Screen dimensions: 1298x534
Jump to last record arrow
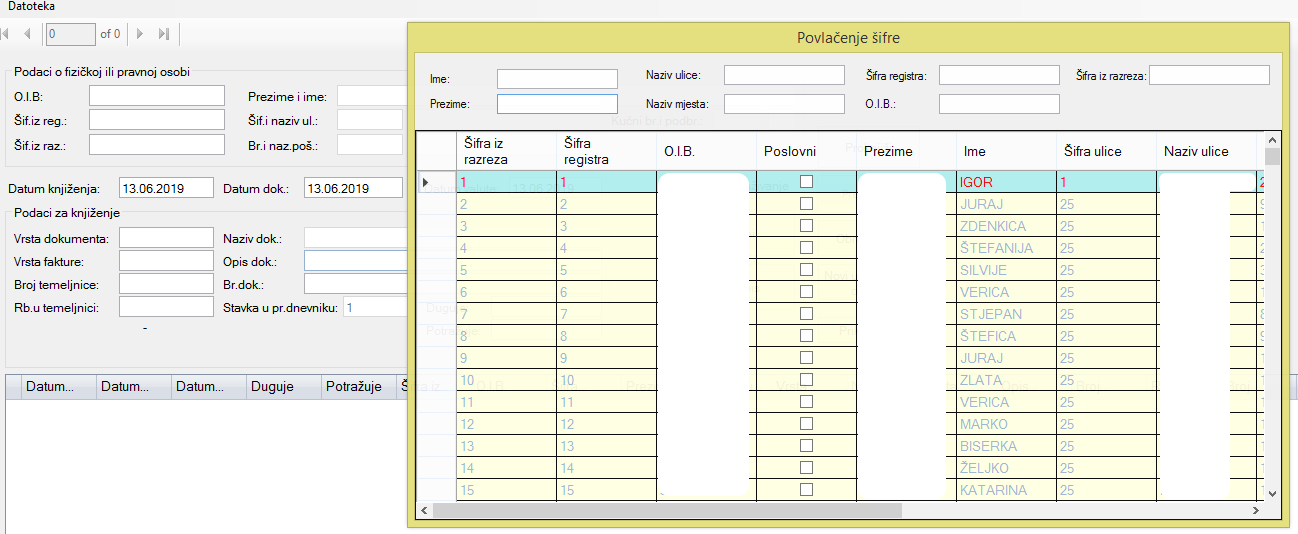pos(164,34)
